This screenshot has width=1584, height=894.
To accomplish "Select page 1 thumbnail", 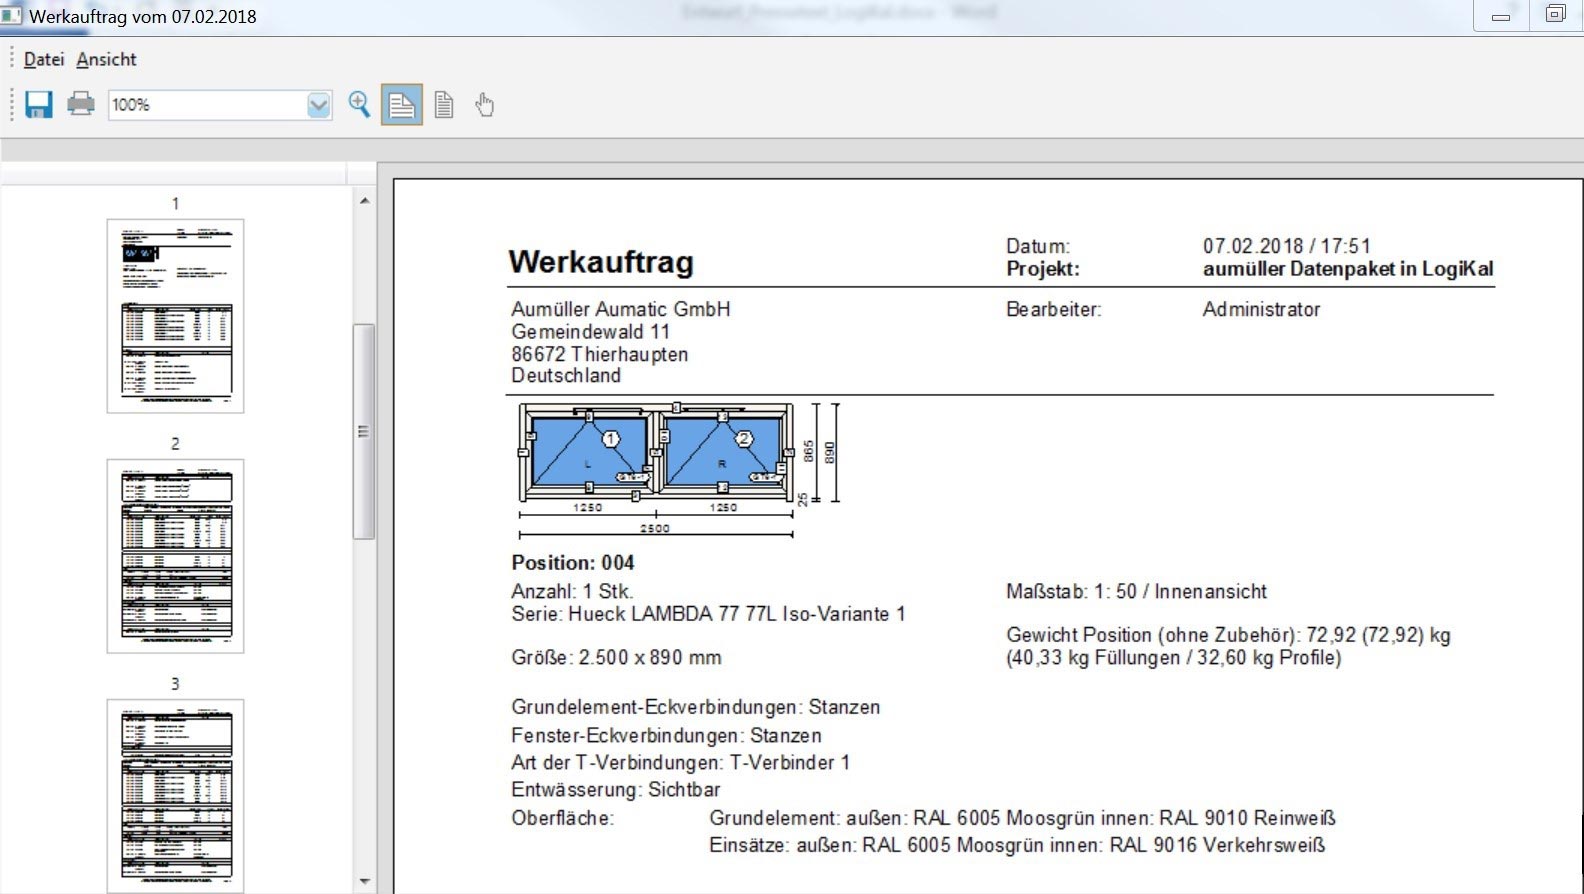I will coord(175,315).
